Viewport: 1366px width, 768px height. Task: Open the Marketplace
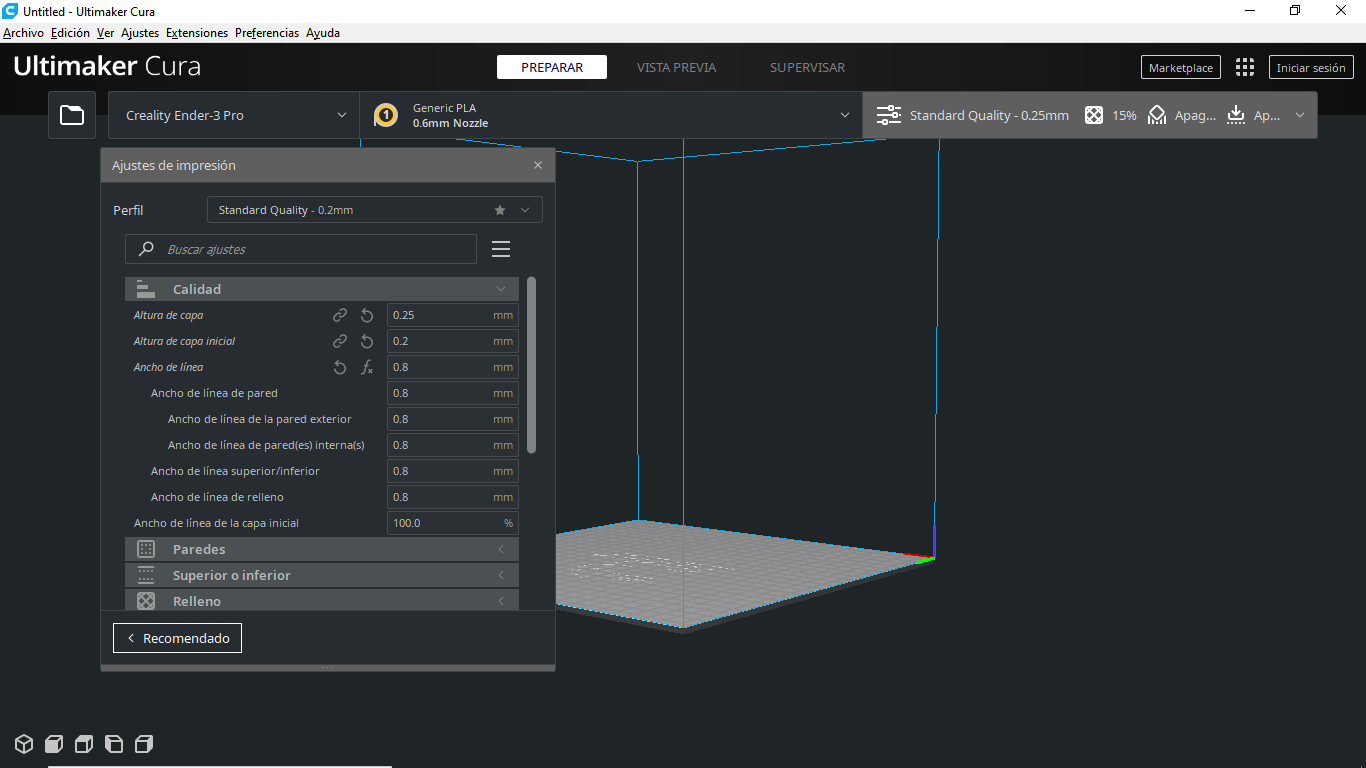[x=1181, y=67]
